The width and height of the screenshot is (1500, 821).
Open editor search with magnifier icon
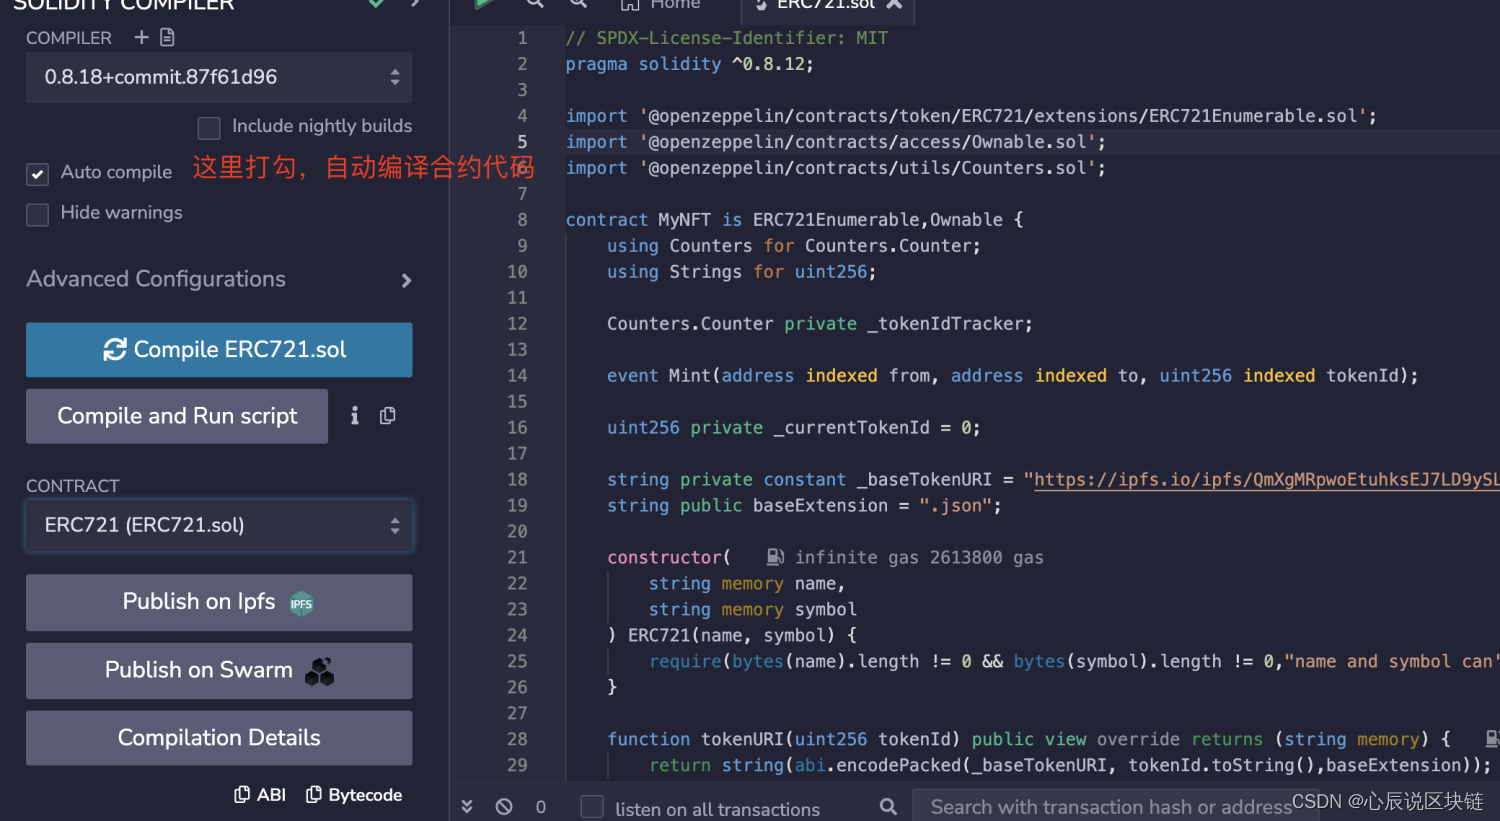point(535,5)
